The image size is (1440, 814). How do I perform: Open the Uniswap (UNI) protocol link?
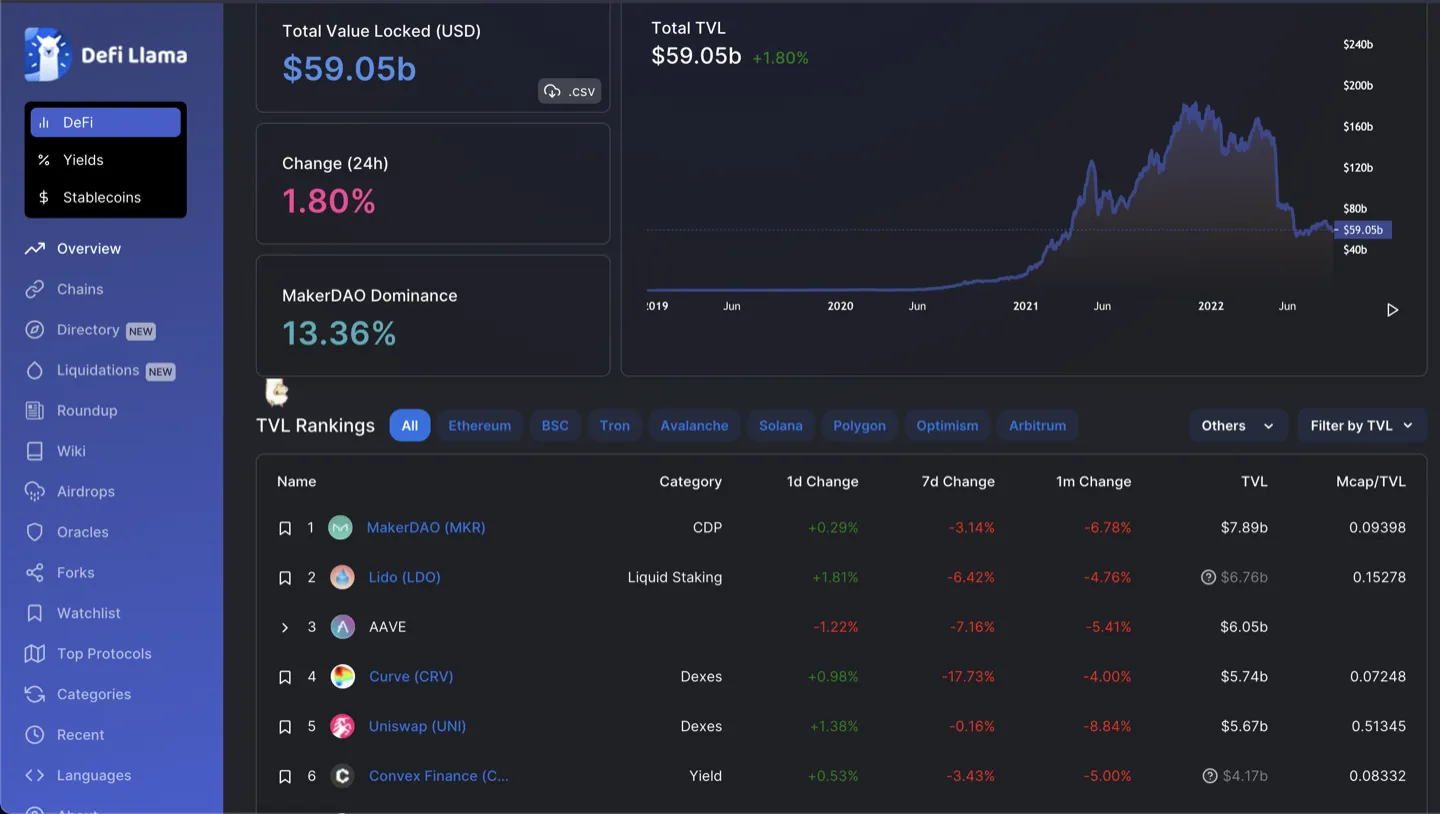pyautogui.click(x=418, y=726)
